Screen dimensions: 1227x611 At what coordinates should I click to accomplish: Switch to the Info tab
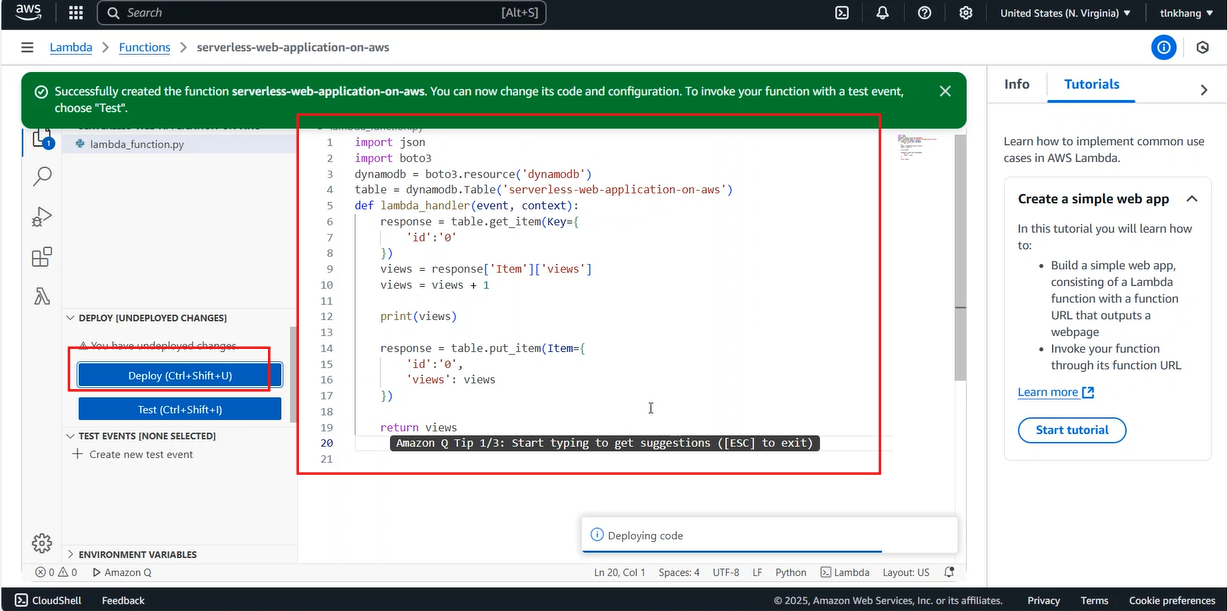pos(1017,85)
